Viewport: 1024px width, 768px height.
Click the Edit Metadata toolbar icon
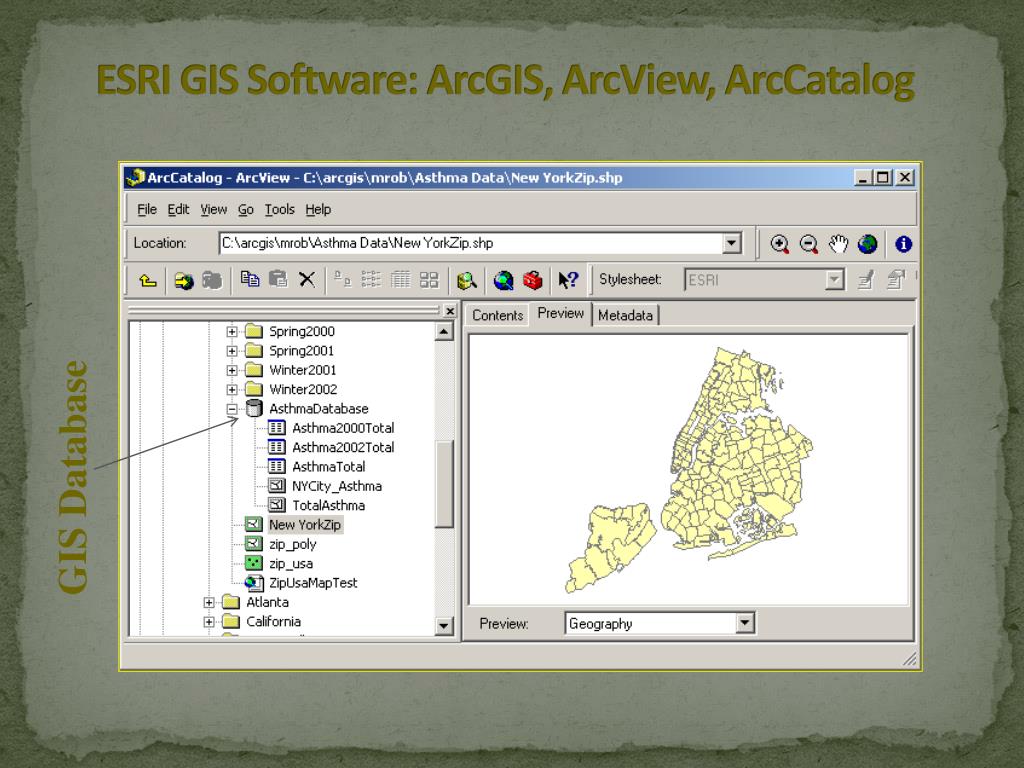point(866,280)
